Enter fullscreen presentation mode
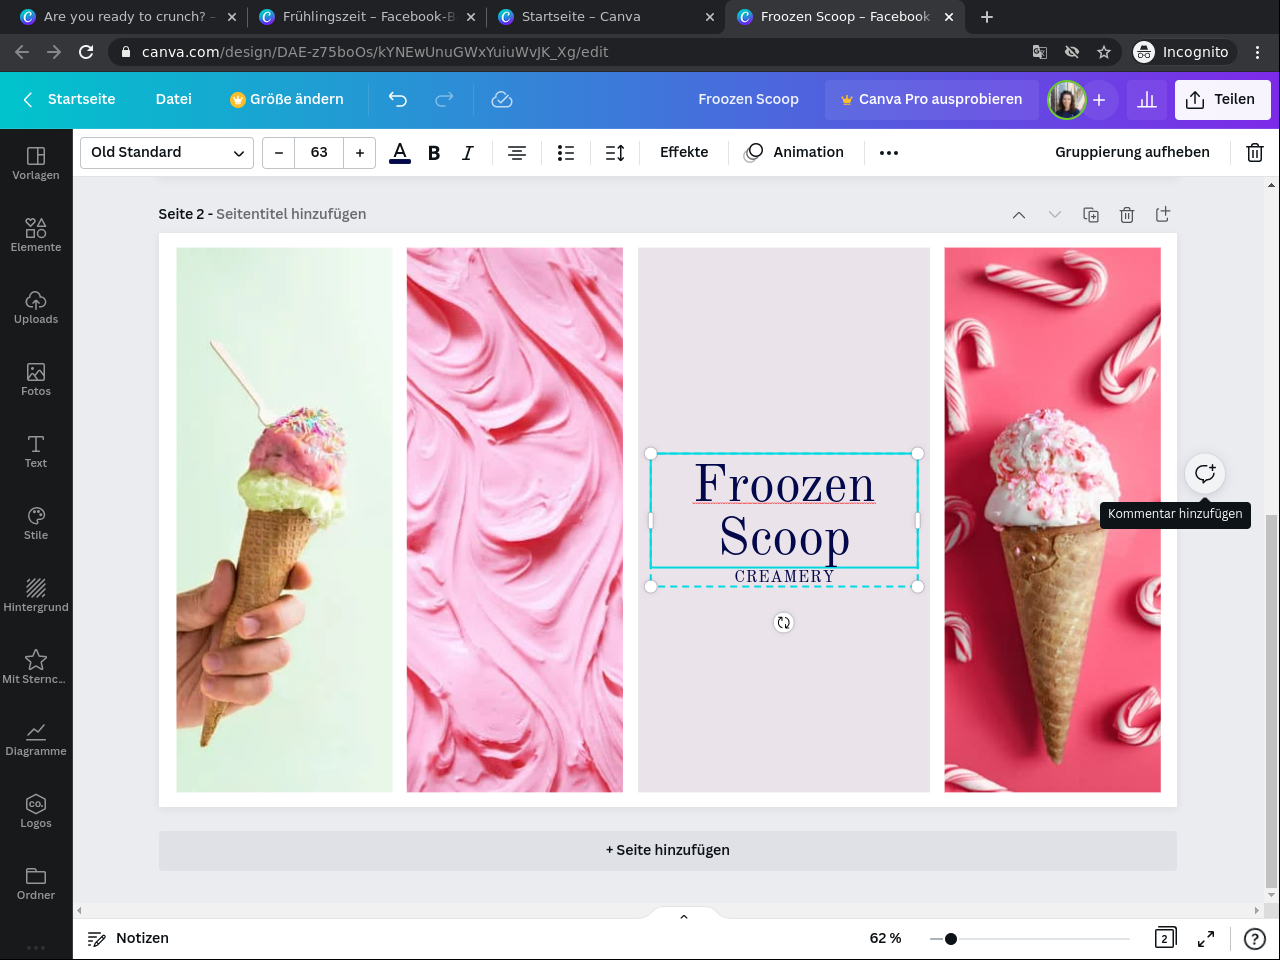1280x960 pixels. [x=1206, y=938]
